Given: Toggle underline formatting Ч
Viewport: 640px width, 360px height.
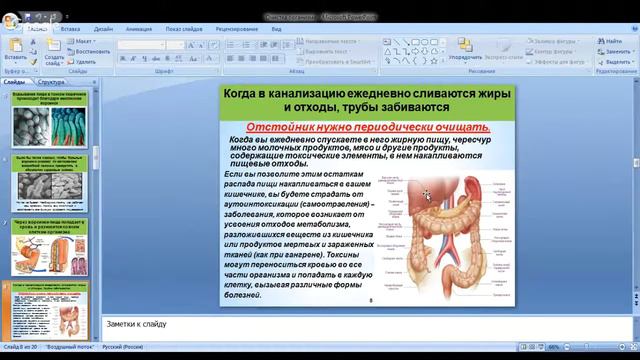Looking at the screenshot, I should 144,59.
